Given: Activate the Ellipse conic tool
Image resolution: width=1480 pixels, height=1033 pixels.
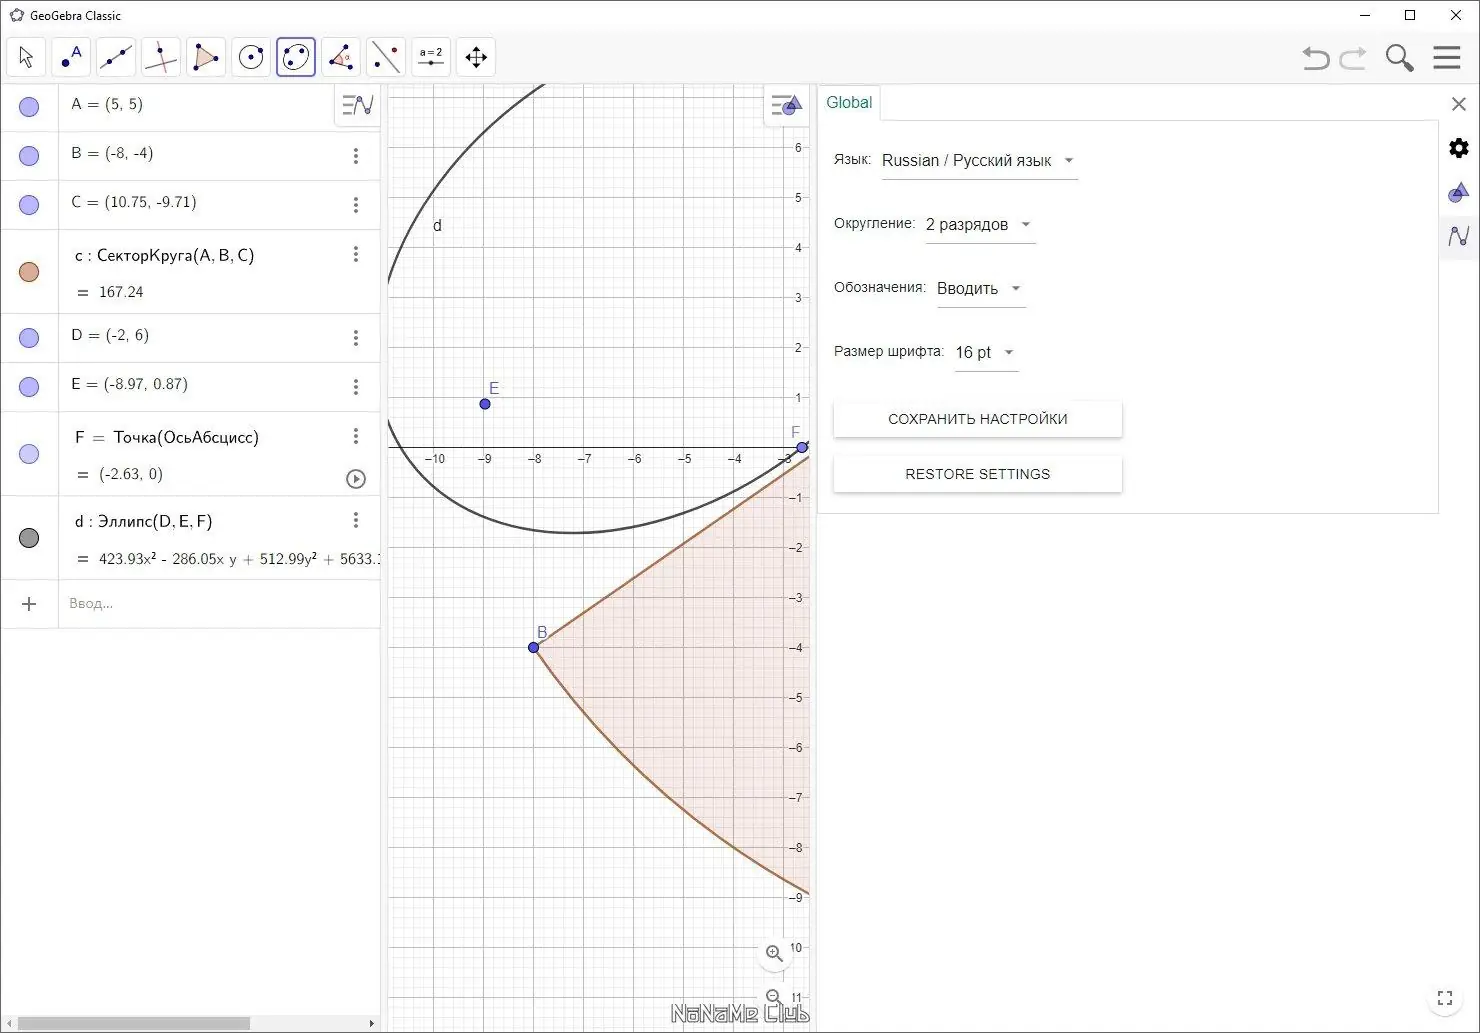Looking at the screenshot, I should (x=296, y=57).
